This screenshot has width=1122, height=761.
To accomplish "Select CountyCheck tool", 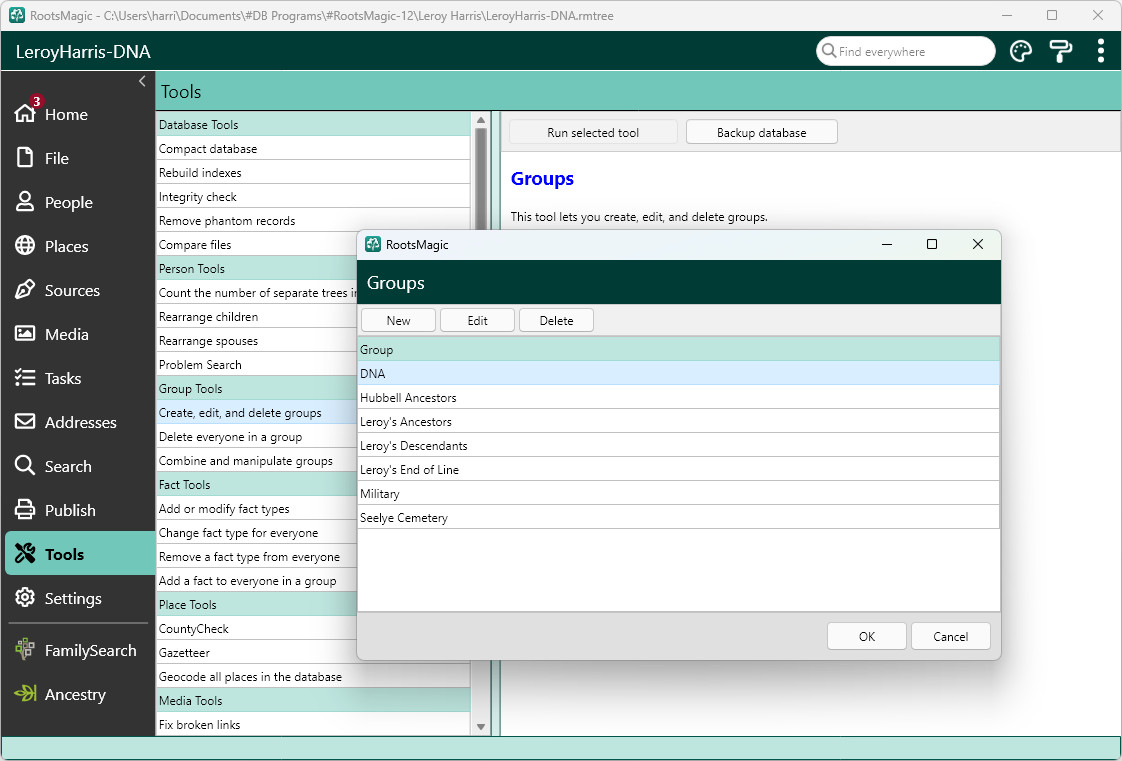I will tap(257, 629).
